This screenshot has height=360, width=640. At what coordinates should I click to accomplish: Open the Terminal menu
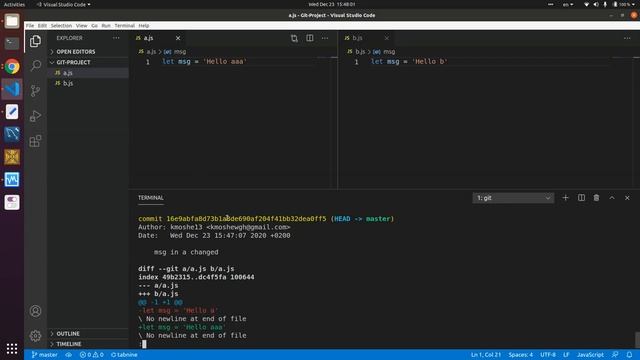[124, 25]
